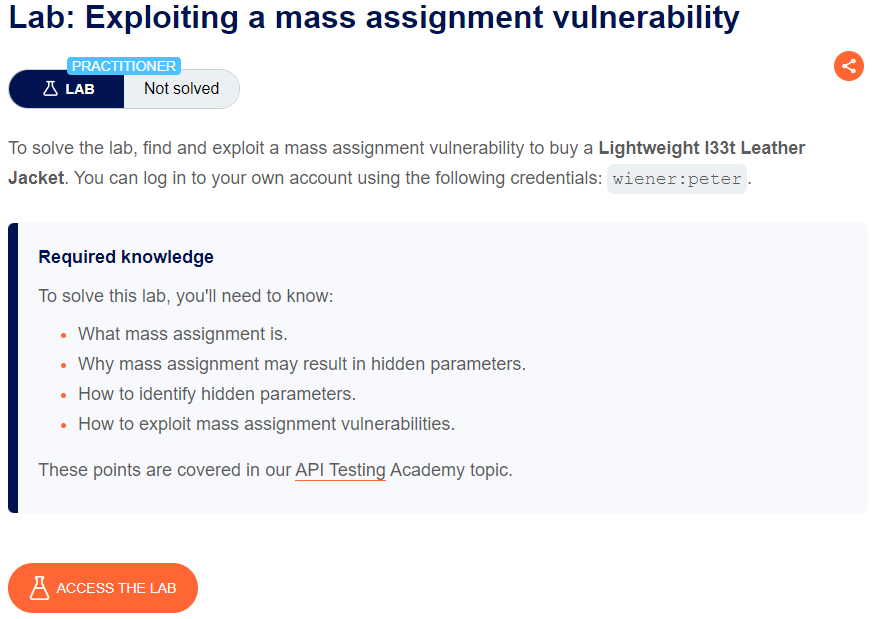Click 'Academy topic.' text after link
Screen dimensions: 878x619
click(451, 469)
